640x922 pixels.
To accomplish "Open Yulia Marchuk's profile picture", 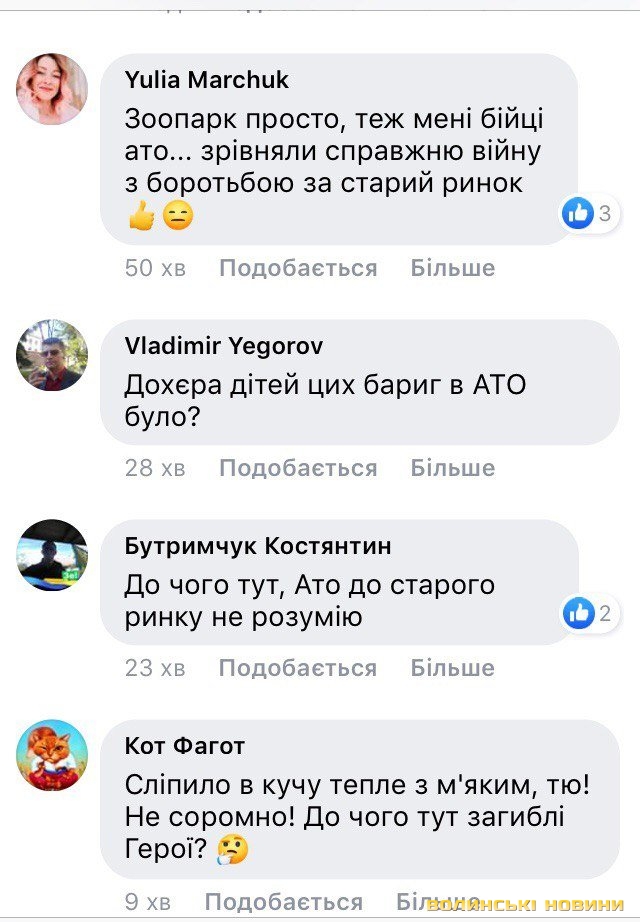I will 52,89.
